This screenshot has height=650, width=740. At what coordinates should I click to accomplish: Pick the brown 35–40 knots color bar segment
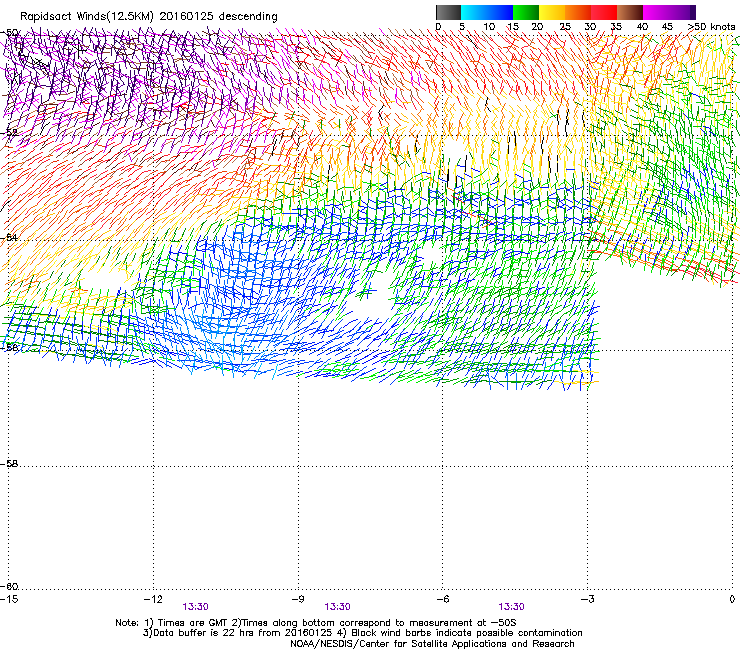(x=630, y=12)
